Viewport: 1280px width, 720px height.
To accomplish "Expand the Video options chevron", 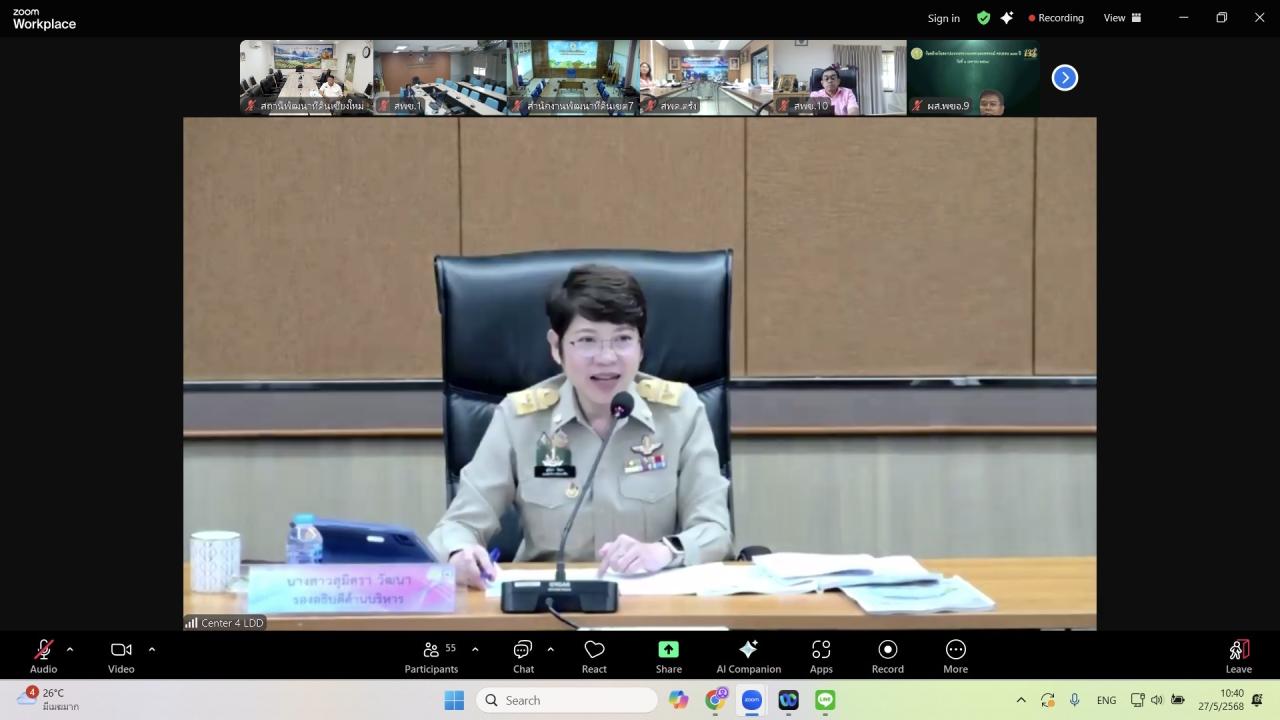I will coord(152,648).
